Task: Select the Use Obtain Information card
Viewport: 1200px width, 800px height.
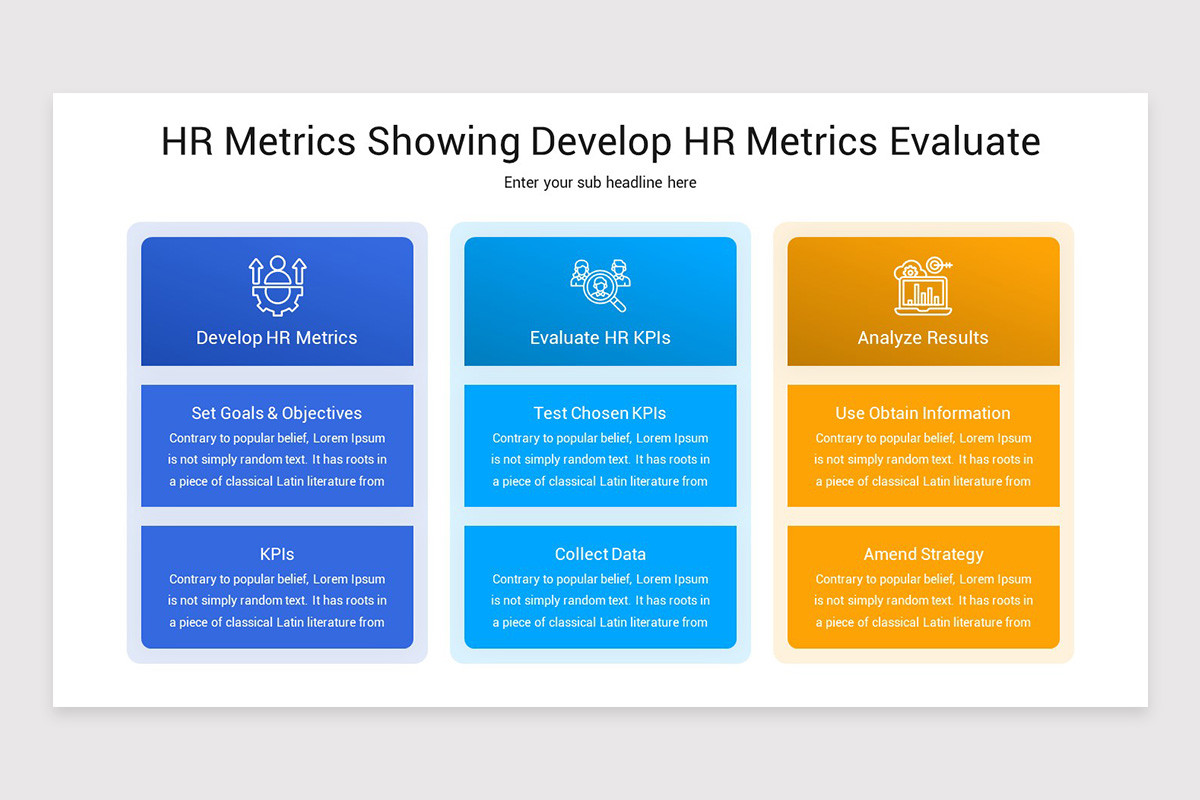Action: [x=922, y=446]
